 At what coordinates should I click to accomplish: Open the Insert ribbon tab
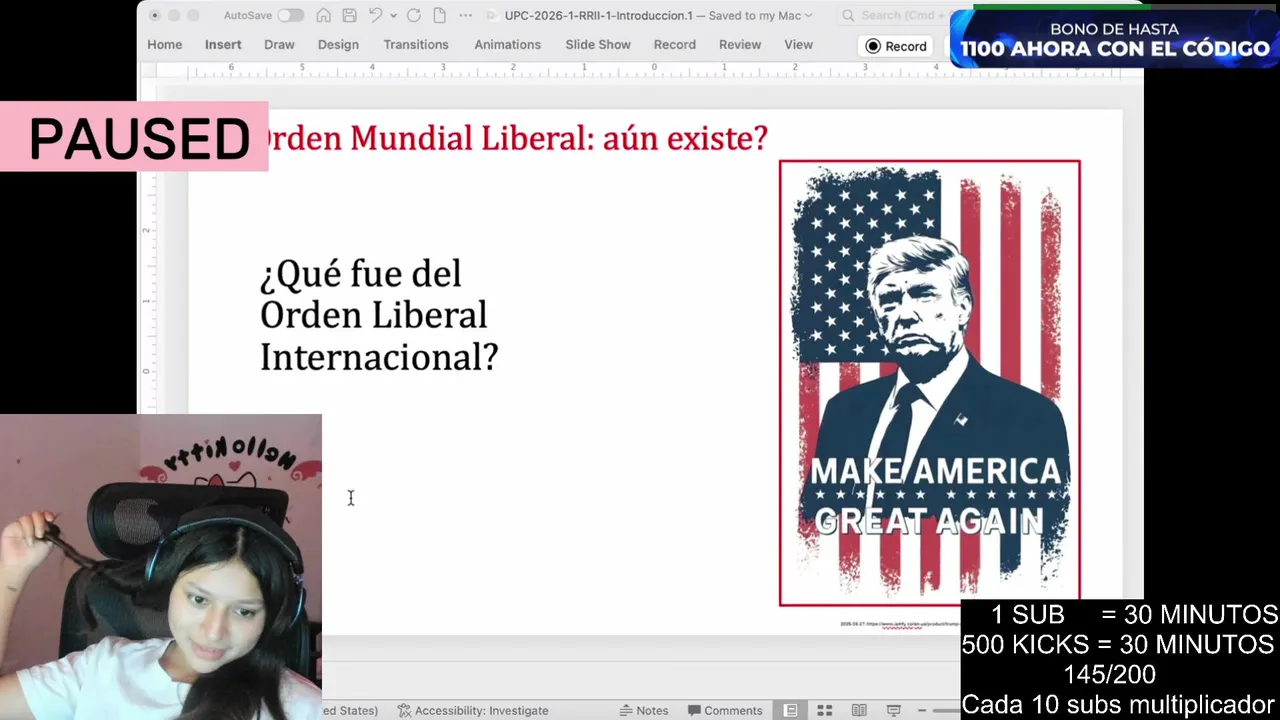click(x=223, y=45)
